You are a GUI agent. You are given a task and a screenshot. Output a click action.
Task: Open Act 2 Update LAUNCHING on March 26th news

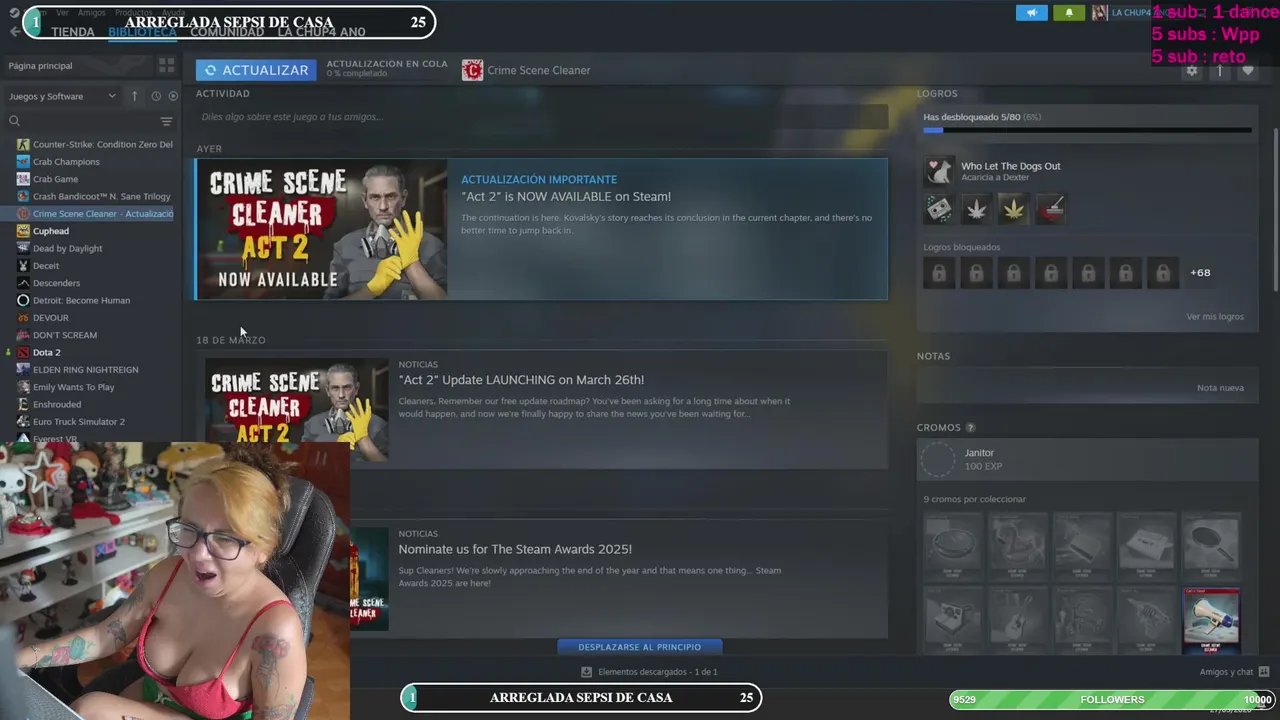[521, 380]
